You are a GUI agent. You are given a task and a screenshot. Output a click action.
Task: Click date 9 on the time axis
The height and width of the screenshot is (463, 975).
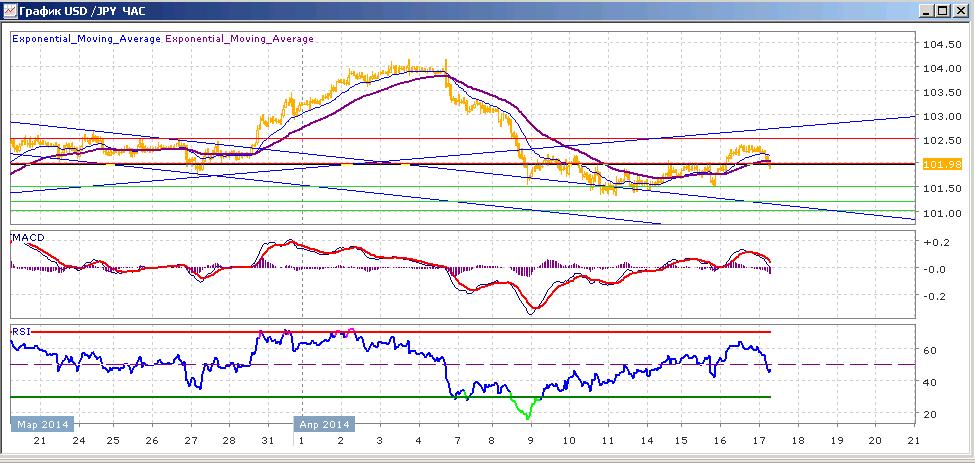tap(530, 441)
